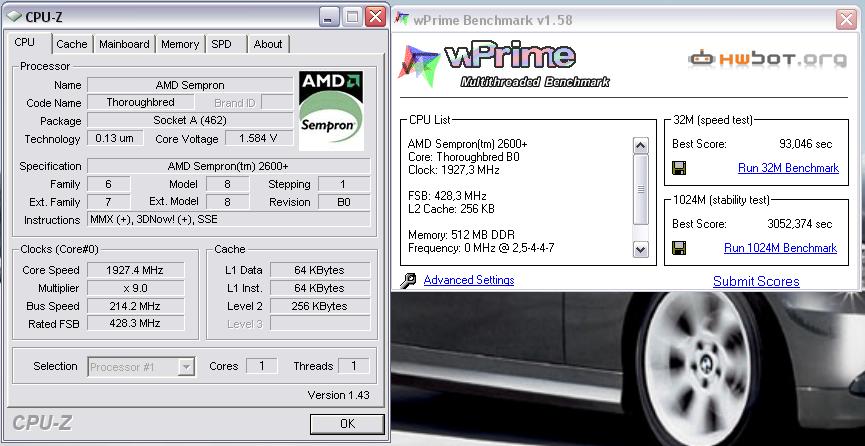Screen dimensions: 865x446
Task: Click the Advanced Settings wrench icon
Action: coord(408,281)
